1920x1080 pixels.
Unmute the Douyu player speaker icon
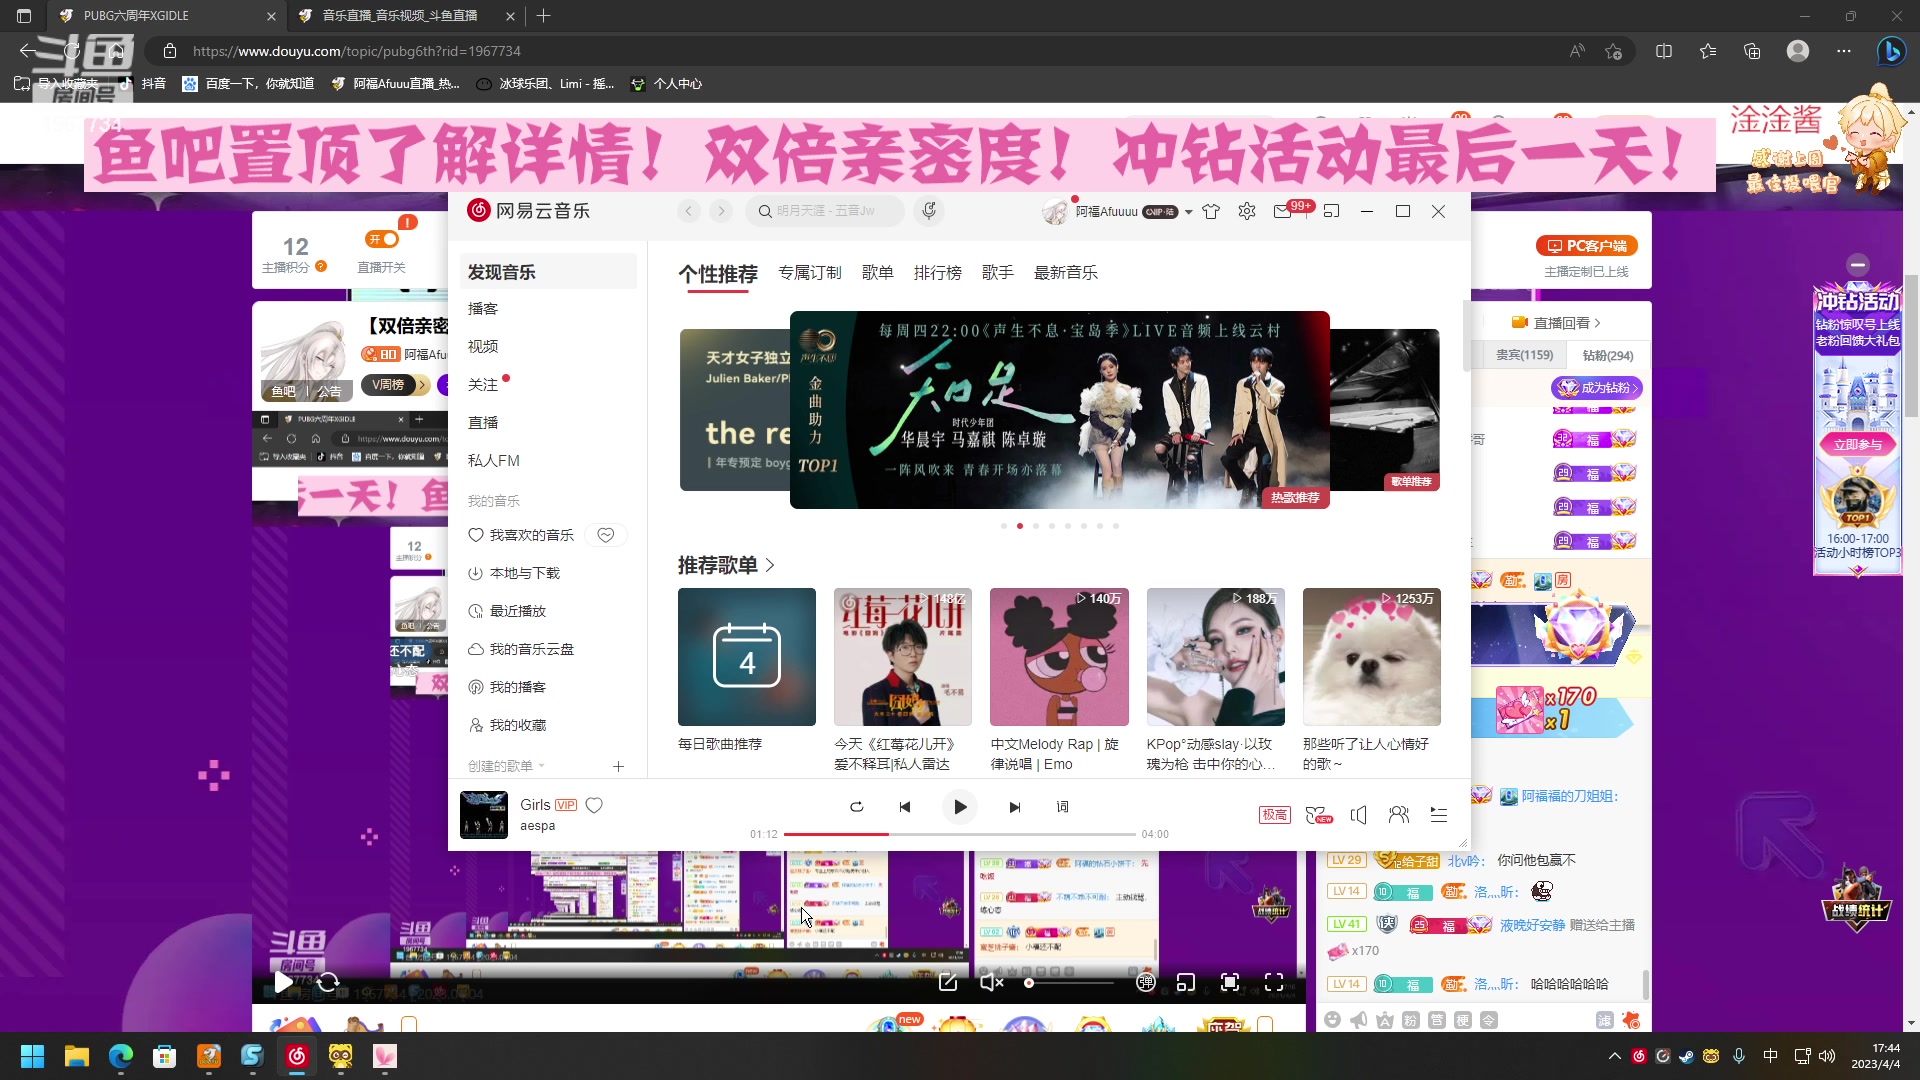pos(991,982)
